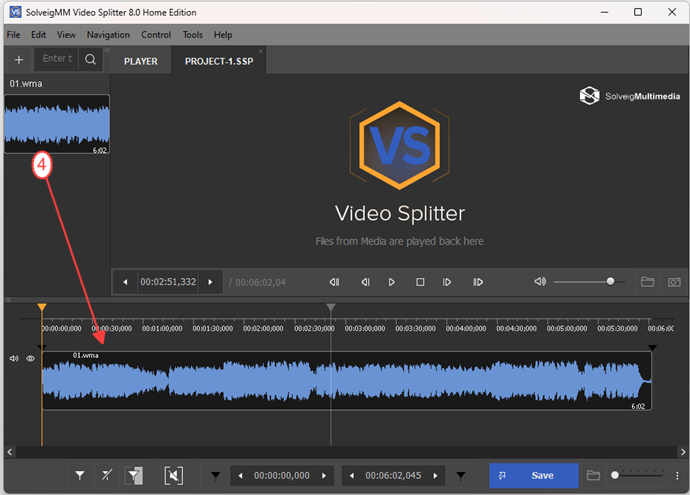Click the orange start marker on timeline
This screenshot has height=495, width=690.
(x=42, y=307)
